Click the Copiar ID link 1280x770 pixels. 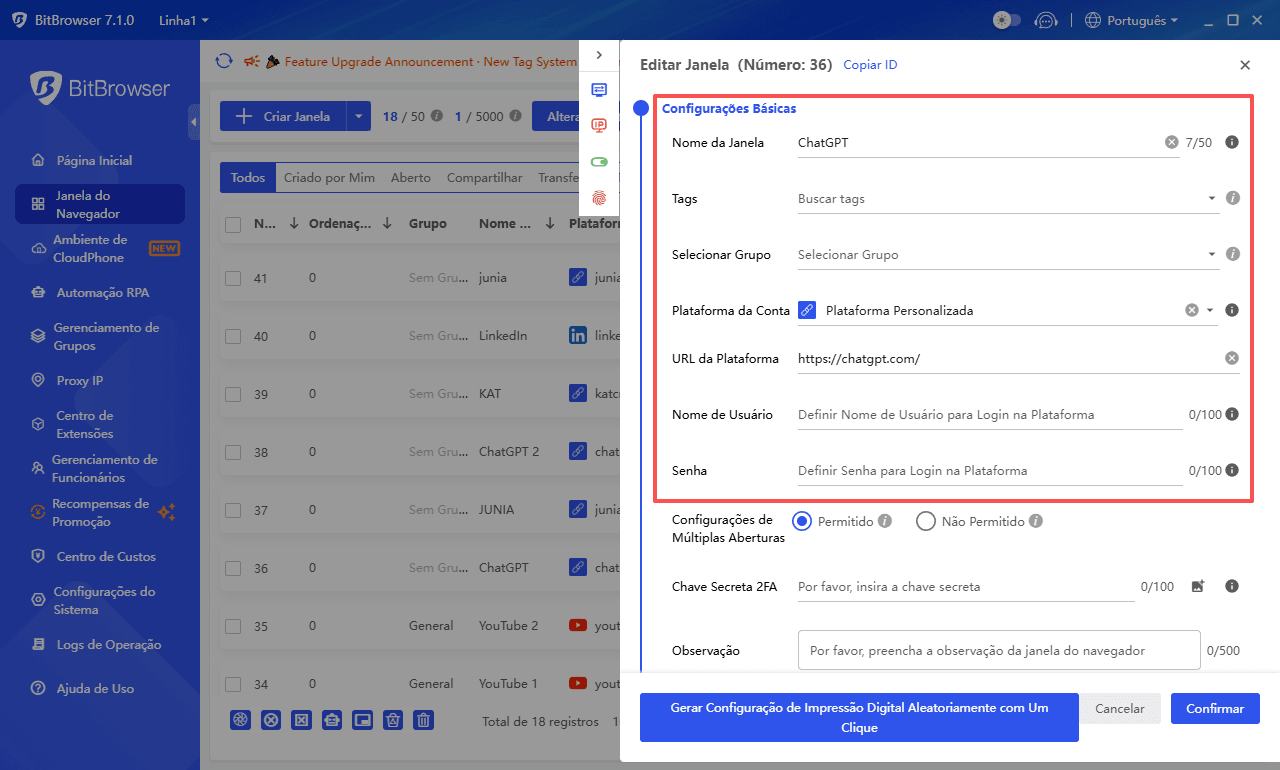point(870,64)
